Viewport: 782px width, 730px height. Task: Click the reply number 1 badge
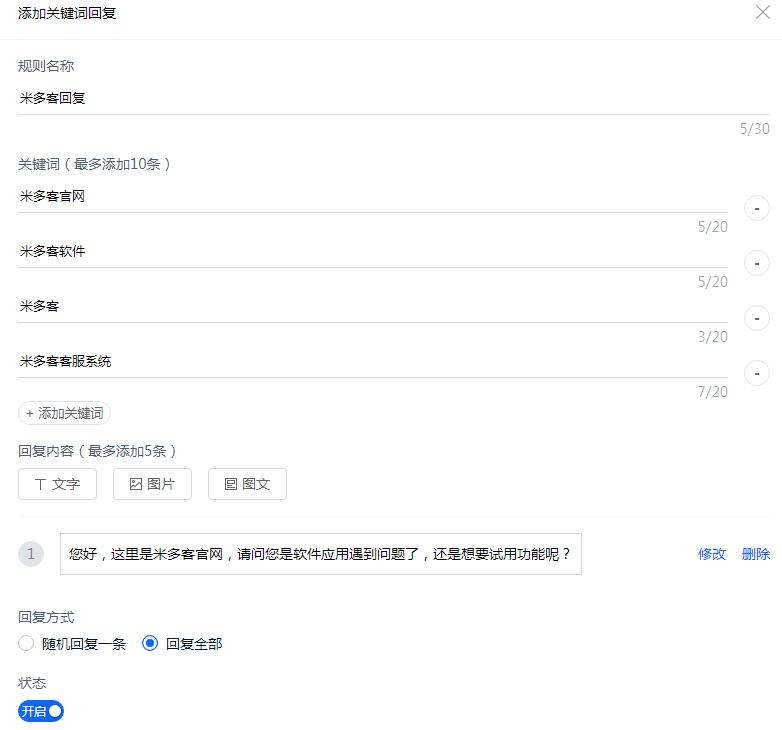pos(31,554)
